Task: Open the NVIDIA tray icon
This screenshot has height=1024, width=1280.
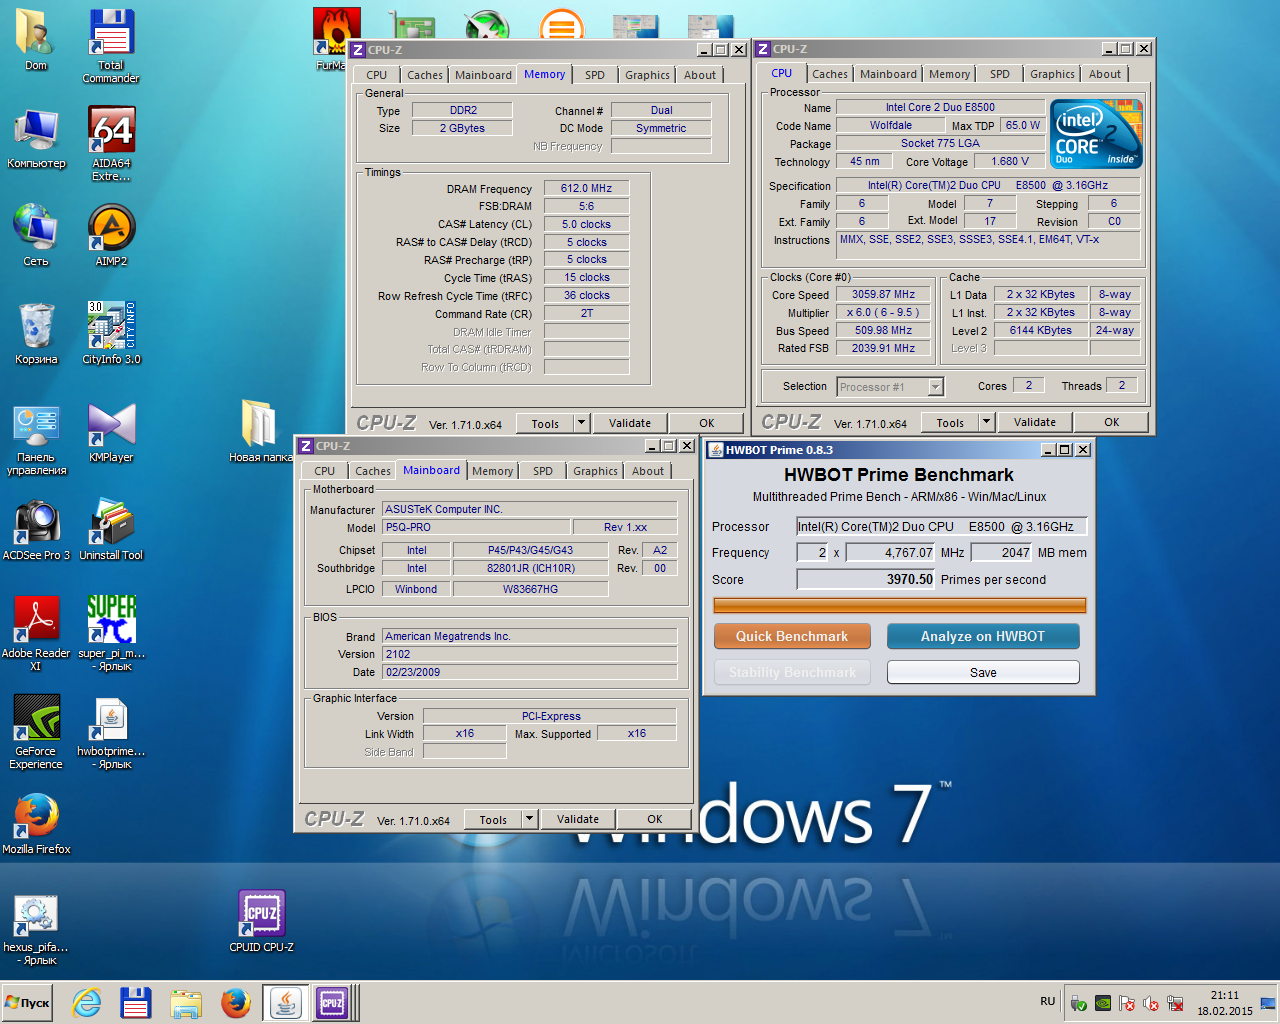Action: pyautogui.click(x=1102, y=1003)
